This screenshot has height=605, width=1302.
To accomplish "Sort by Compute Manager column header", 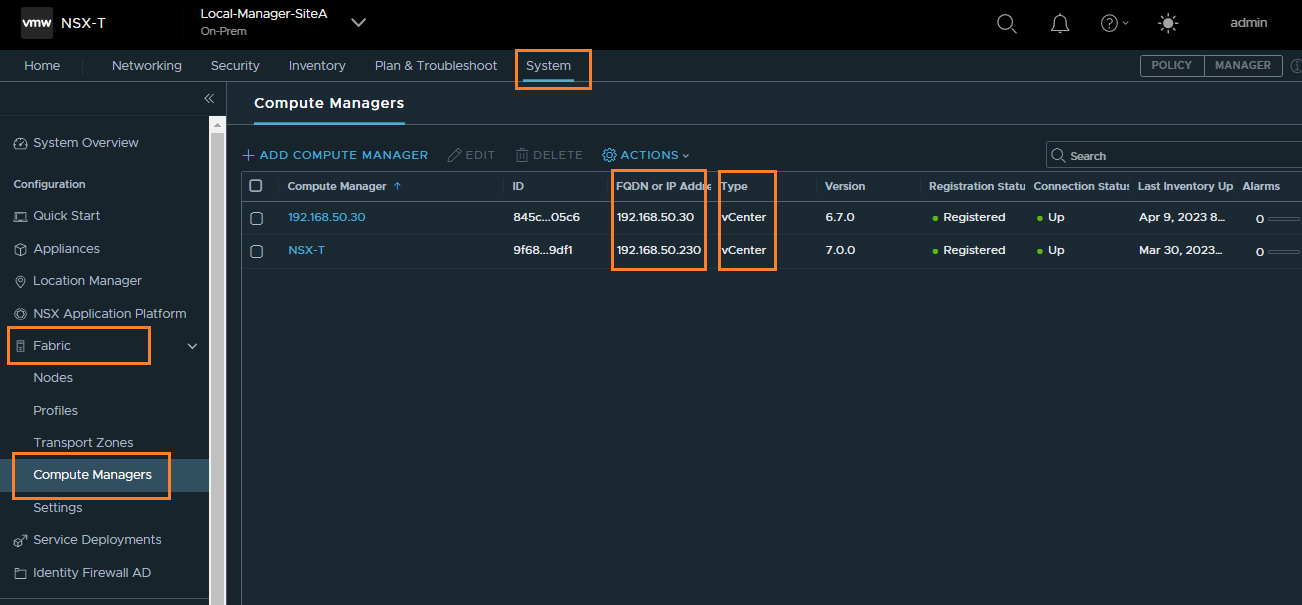I will (x=337, y=186).
